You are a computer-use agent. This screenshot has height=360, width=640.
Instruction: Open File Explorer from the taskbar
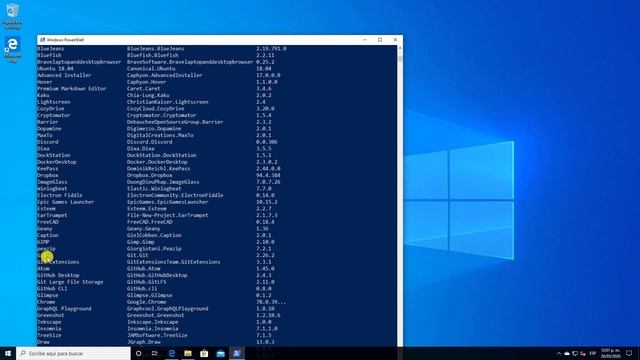point(188,353)
